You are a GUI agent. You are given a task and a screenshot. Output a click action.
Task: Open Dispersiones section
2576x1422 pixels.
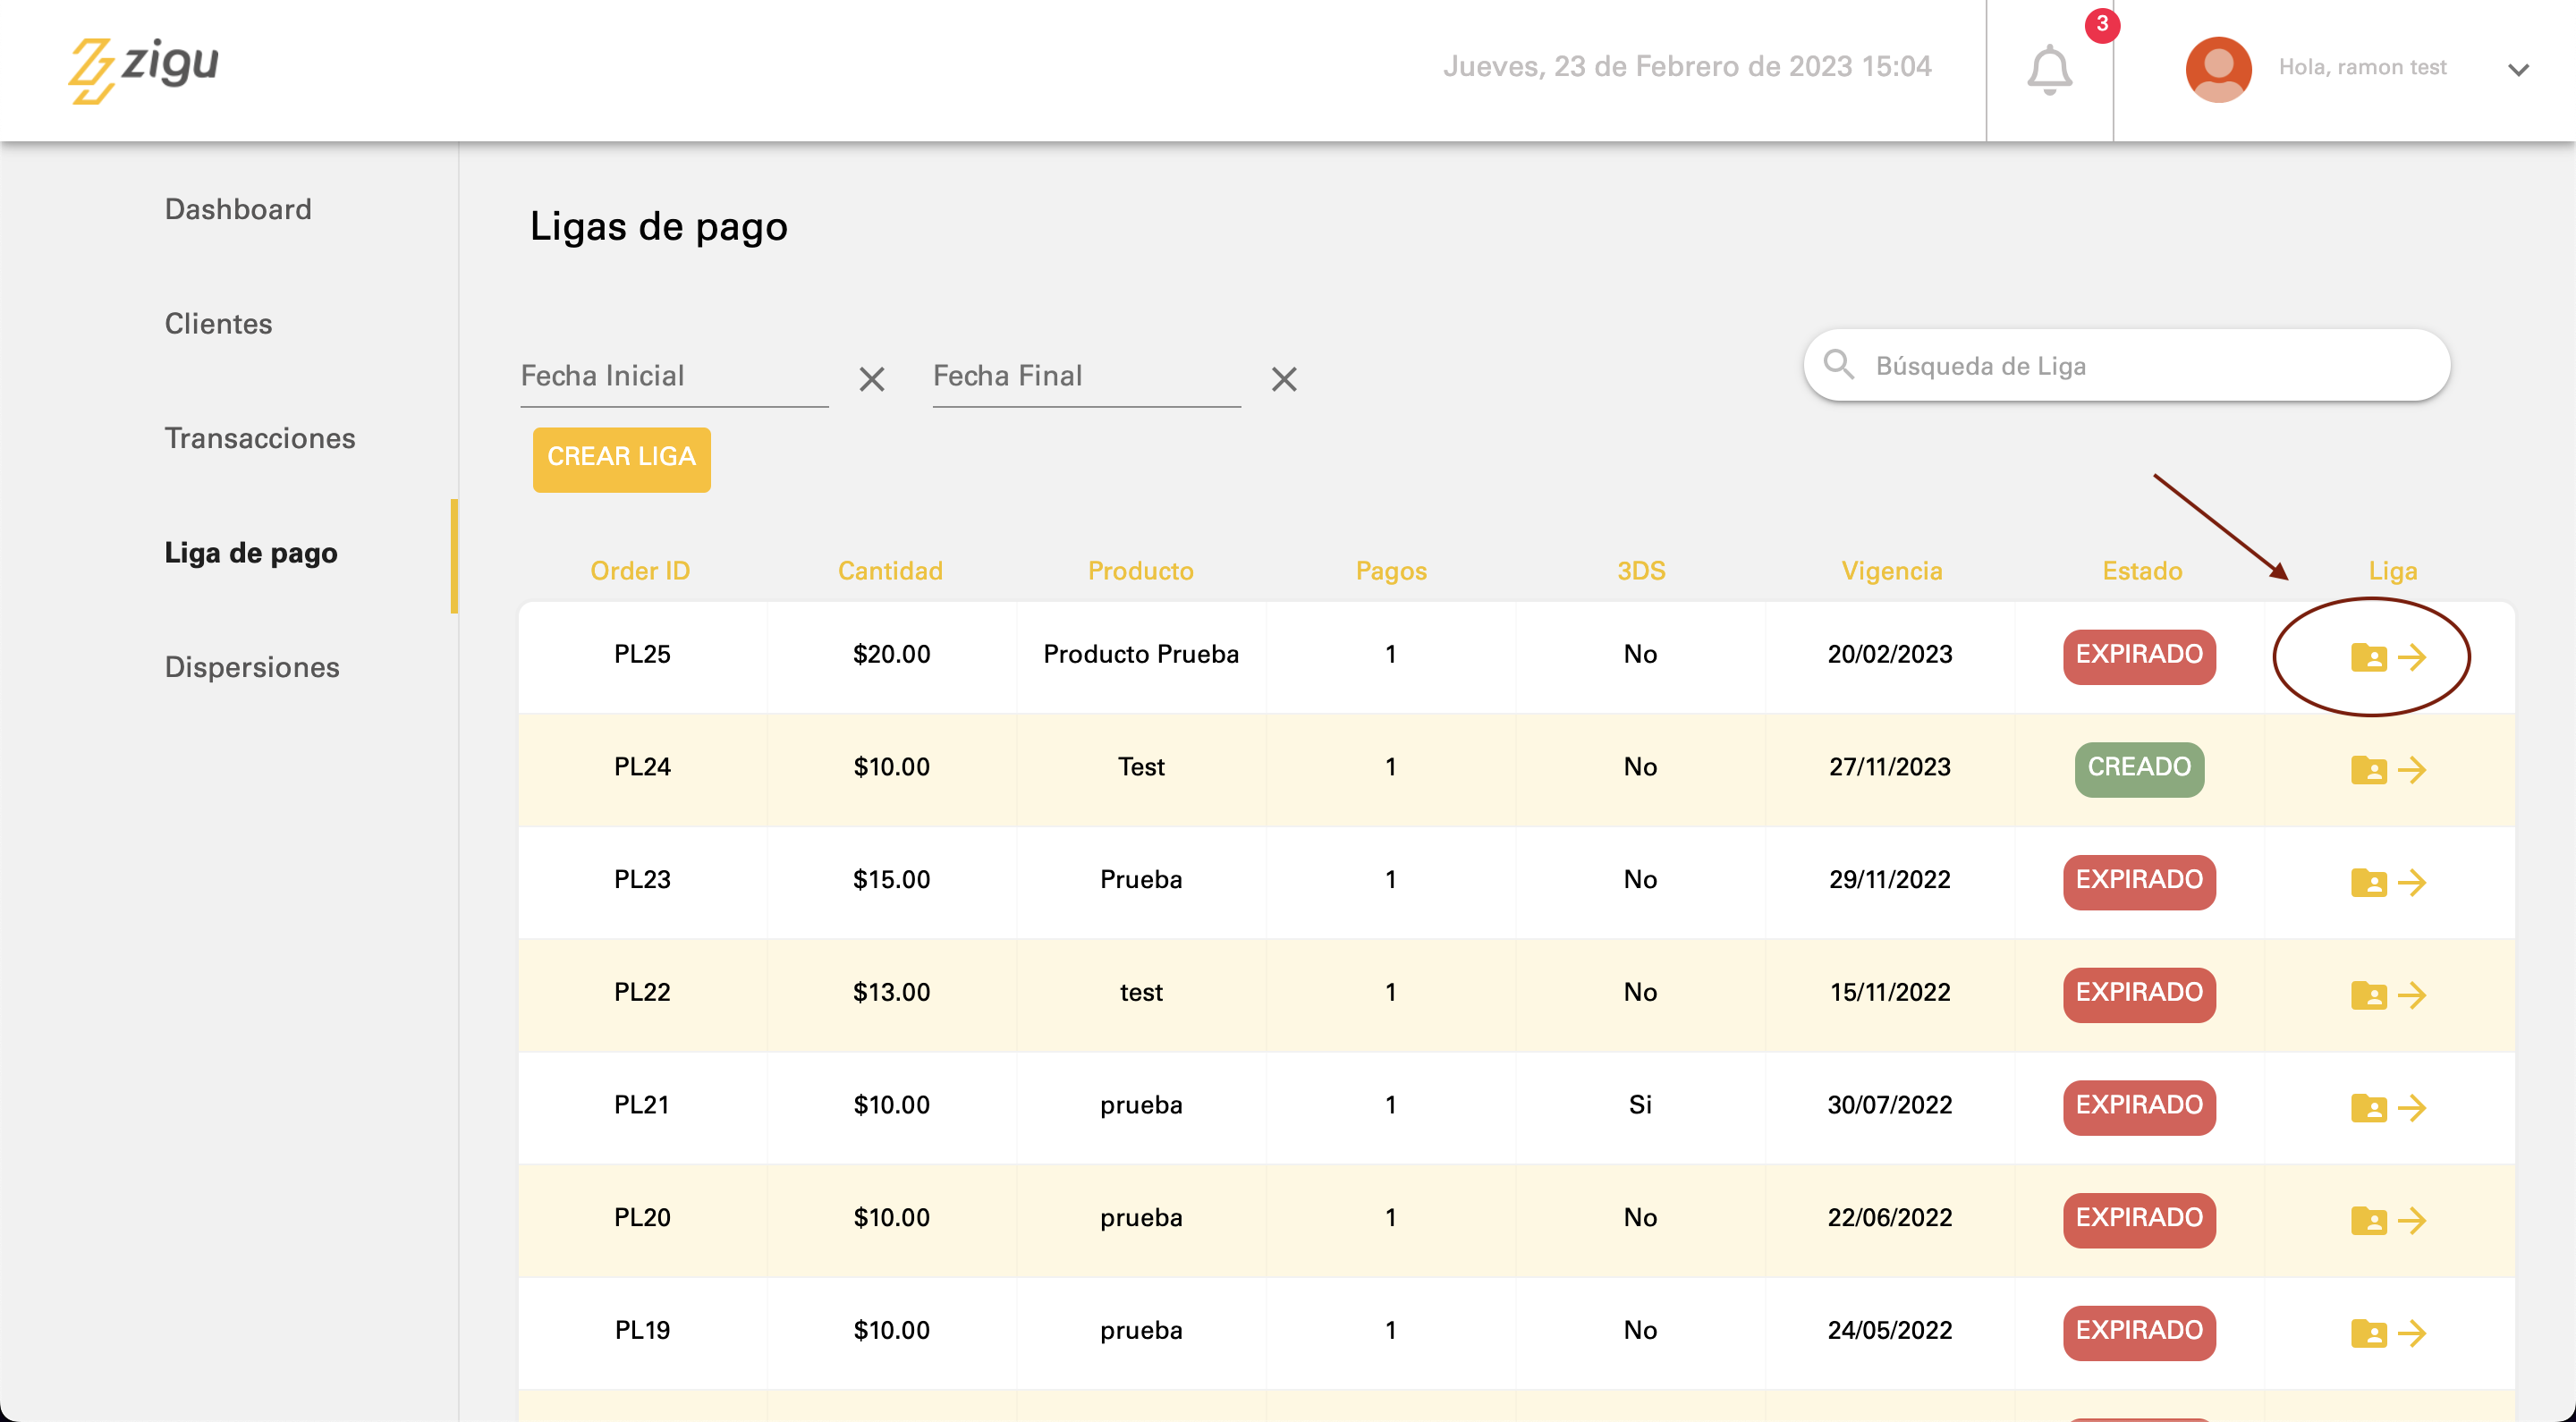(x=252, y=667)
